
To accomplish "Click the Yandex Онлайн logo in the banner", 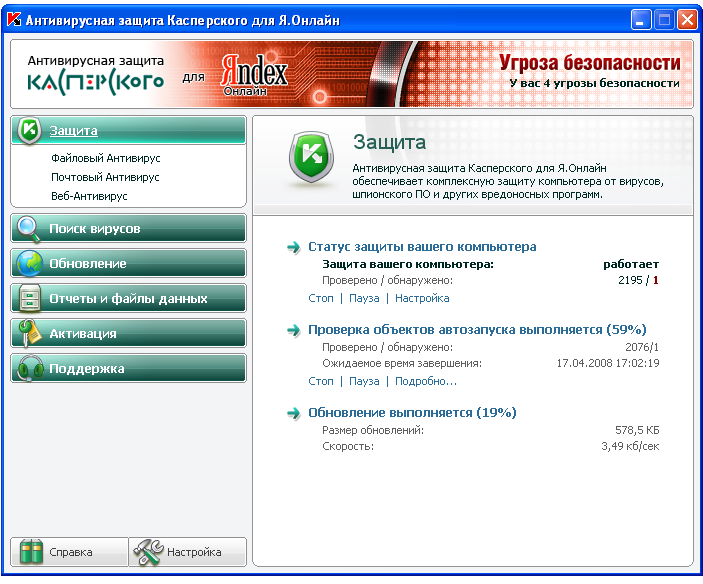I will coord(254,75).
